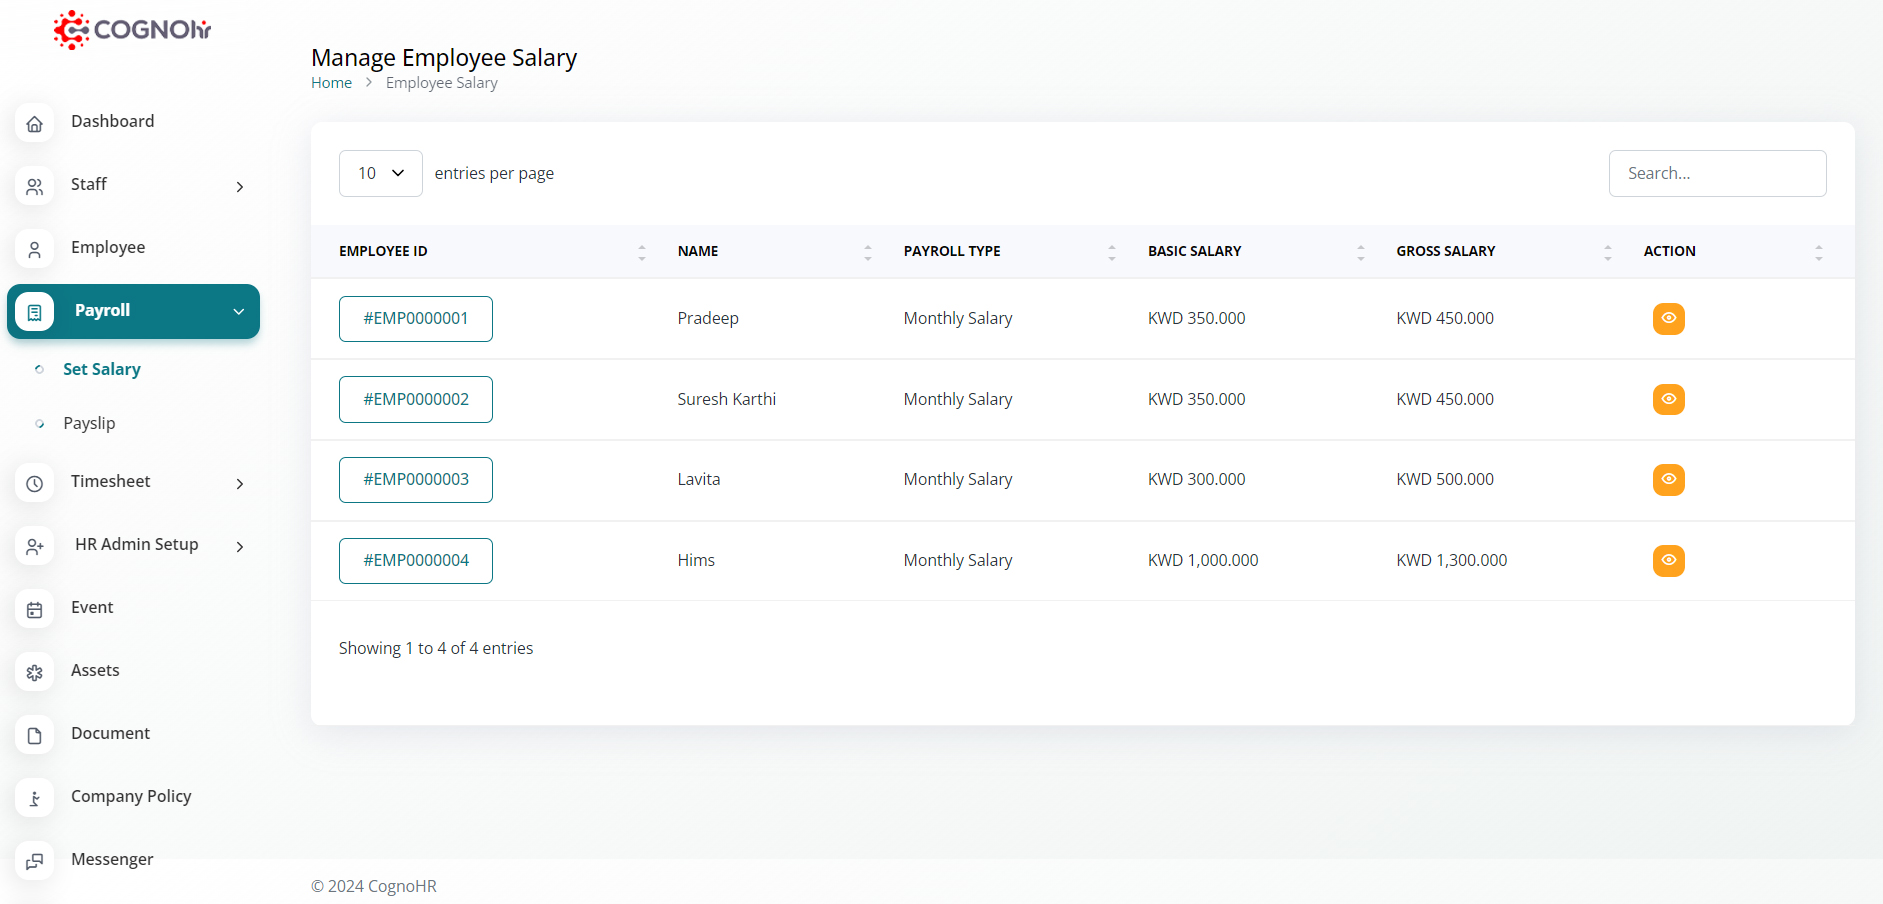Click employee ID #EMP0000003 button
The image size is (1883, 904).
point(415,480)
